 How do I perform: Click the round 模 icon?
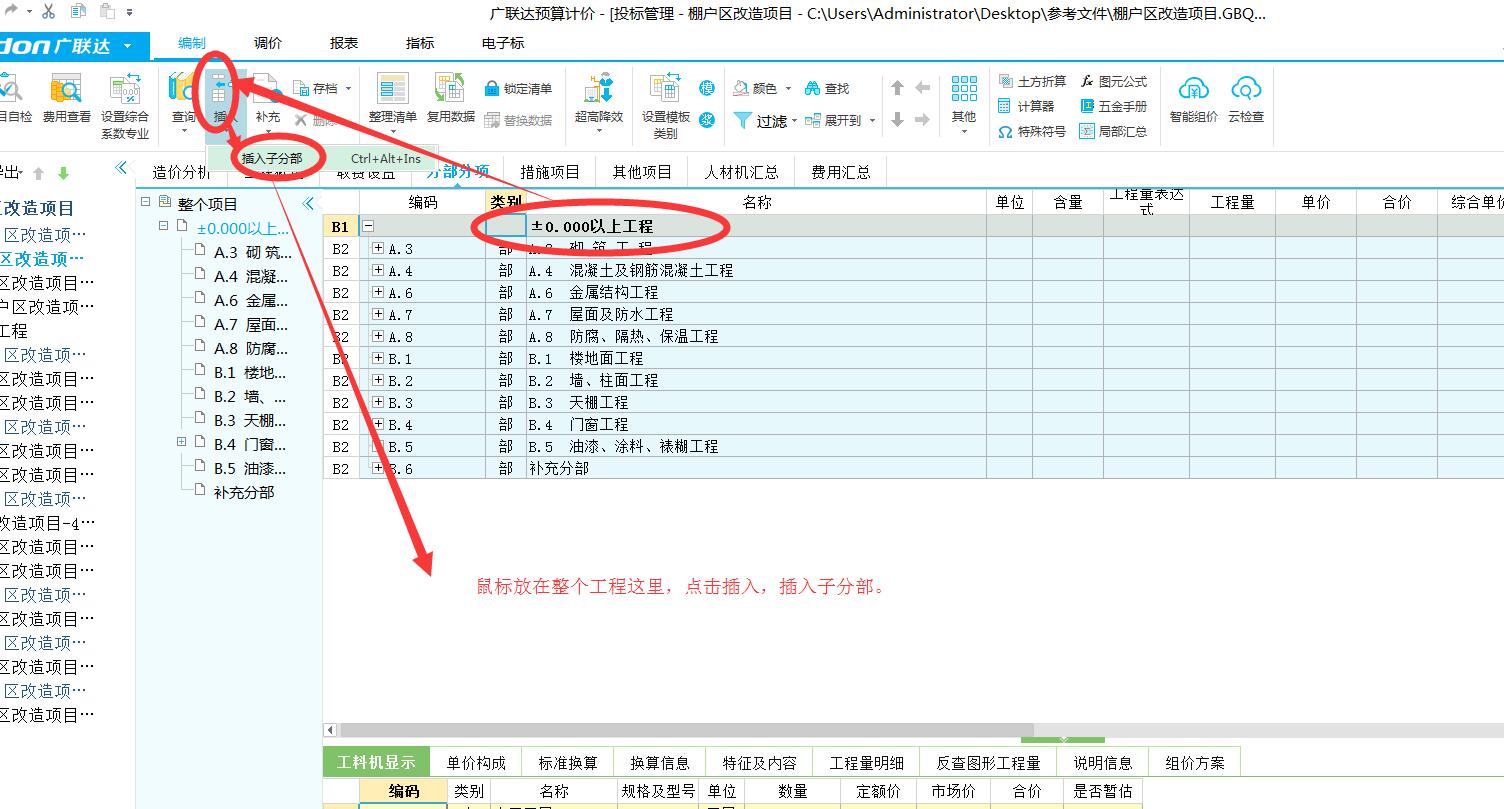tap(707, 88)
